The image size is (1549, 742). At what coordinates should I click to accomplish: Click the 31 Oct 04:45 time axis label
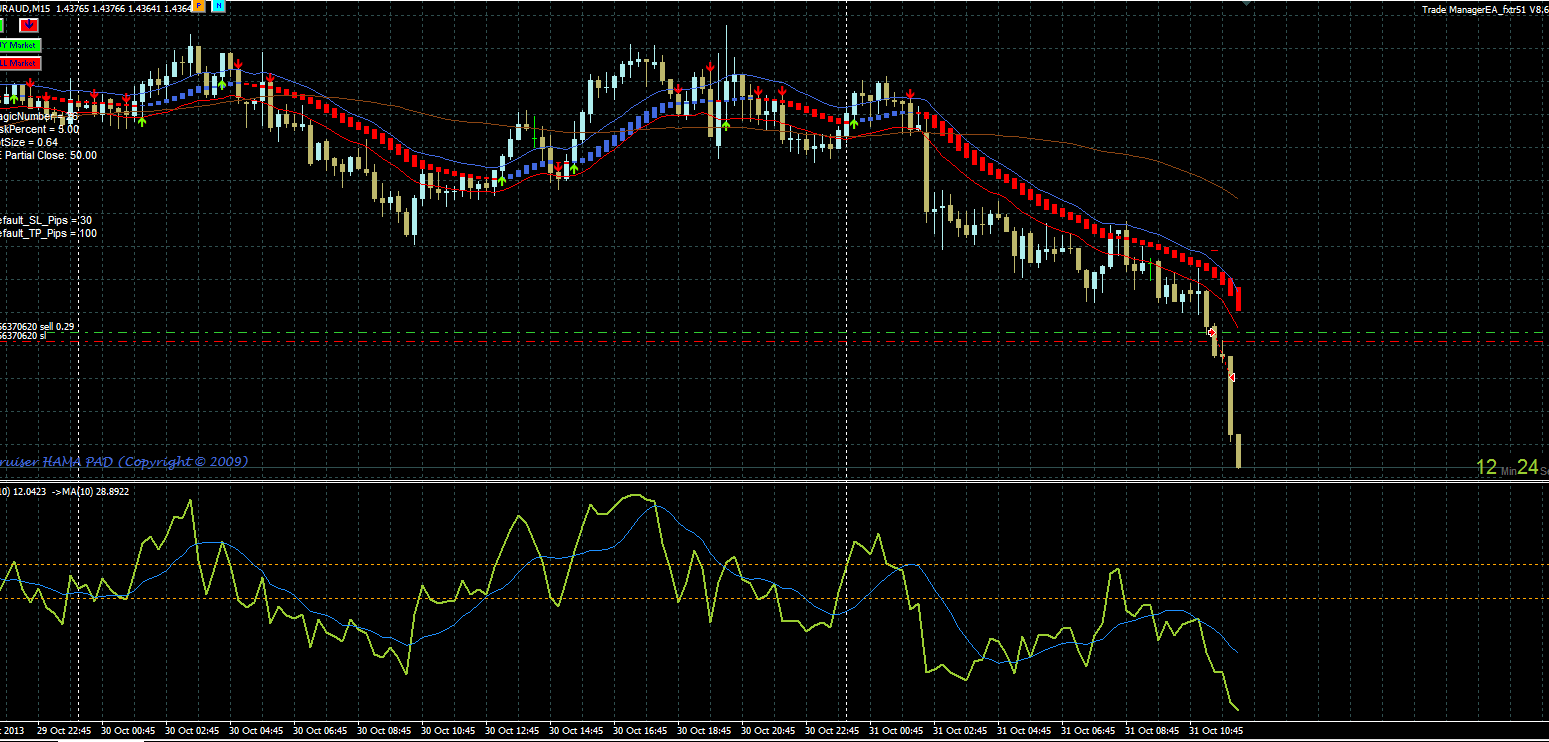click(x=1024, y=731)
